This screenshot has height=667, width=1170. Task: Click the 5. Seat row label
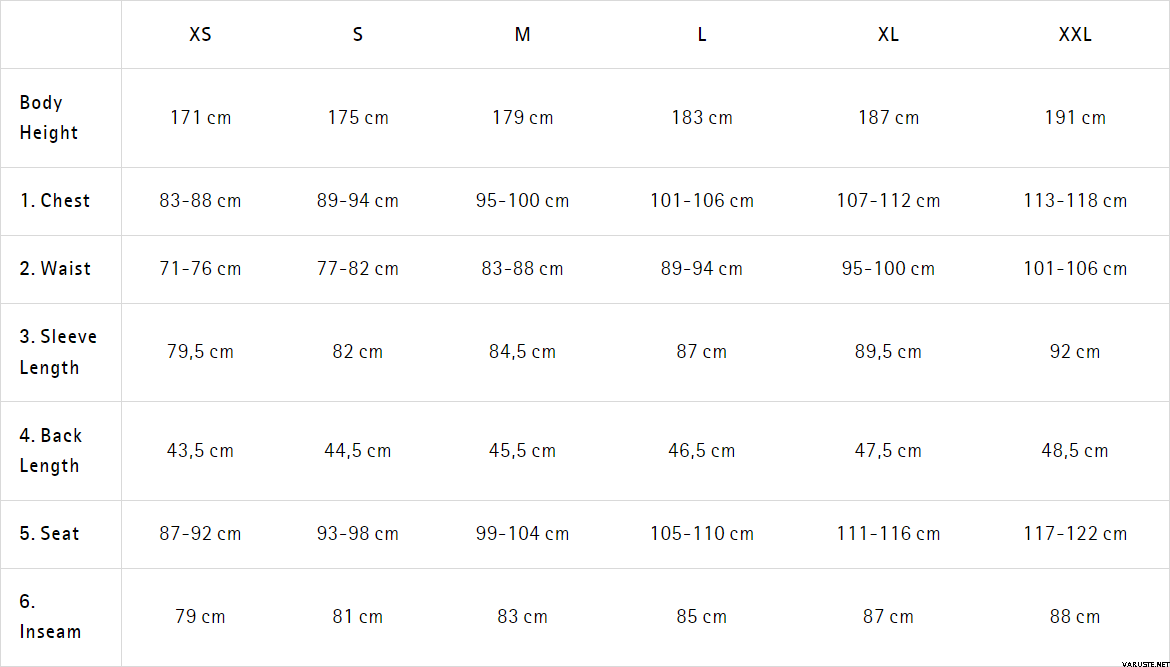click(x=50, y=534)
